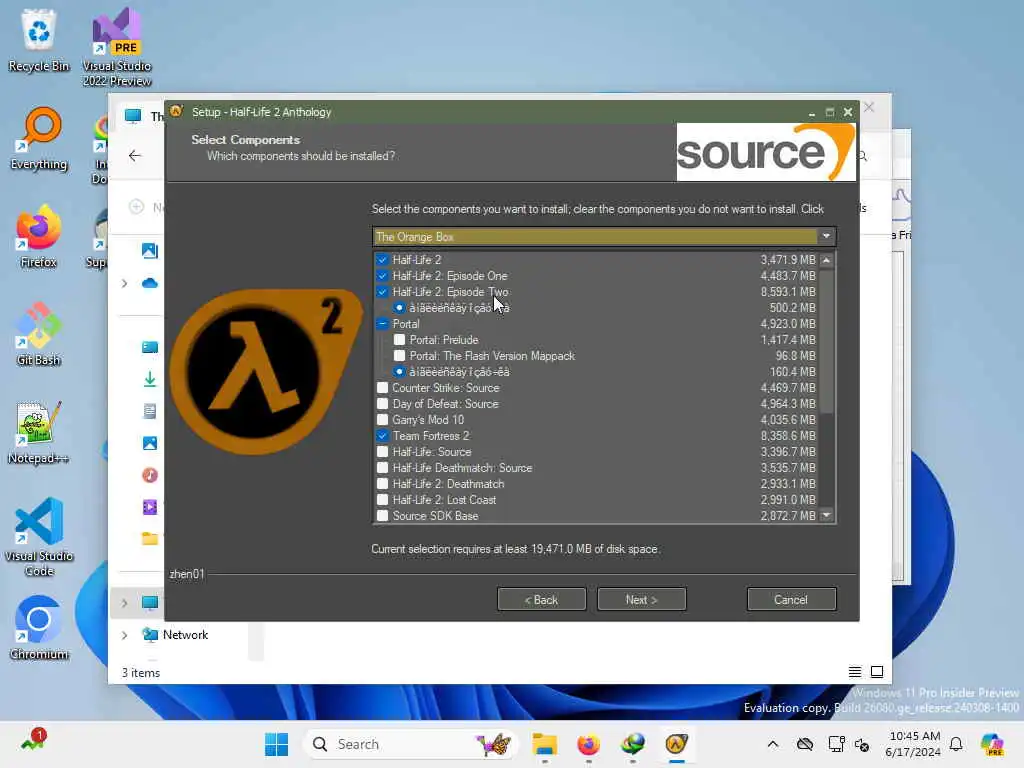The width and height of the screenshot is (1024, 768).
Task: Click the back arrow in File Explorer
Action: click(135, 155)
